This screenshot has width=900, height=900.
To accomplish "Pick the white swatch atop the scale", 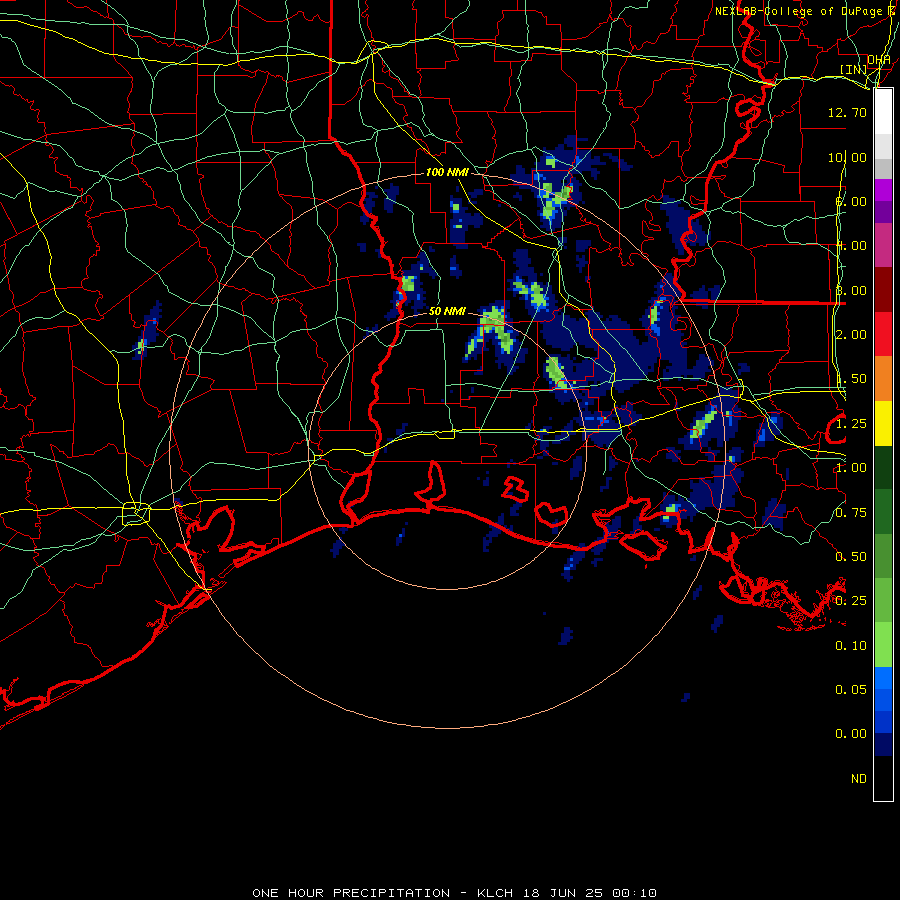I will 883,111.
